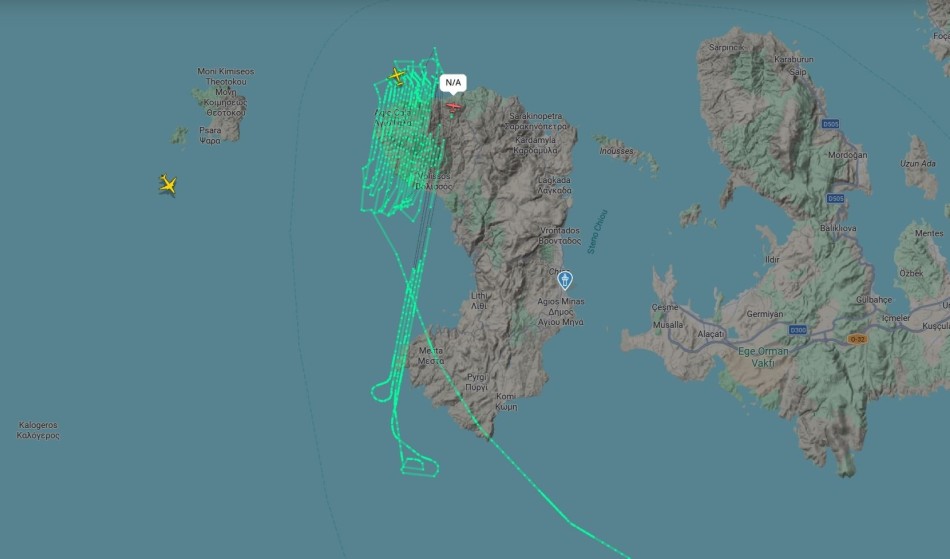Screen dimensions: 950x559
Task: Click the D505 shield above Mordoğan
Action: coord(830,124)
